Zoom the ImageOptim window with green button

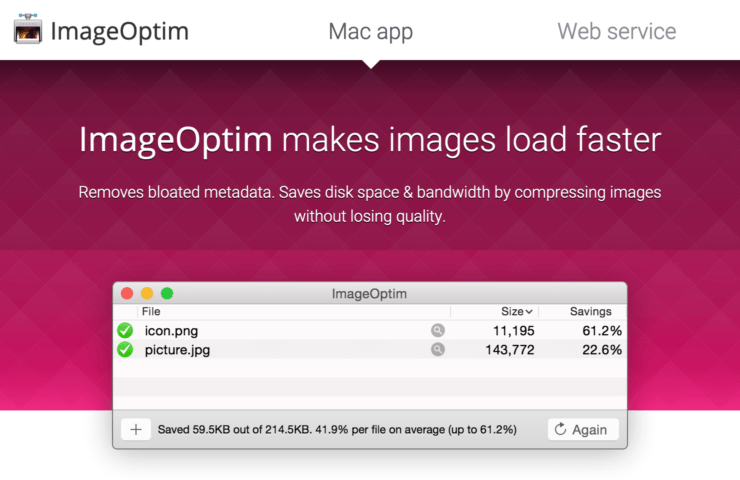pos(167,294)
